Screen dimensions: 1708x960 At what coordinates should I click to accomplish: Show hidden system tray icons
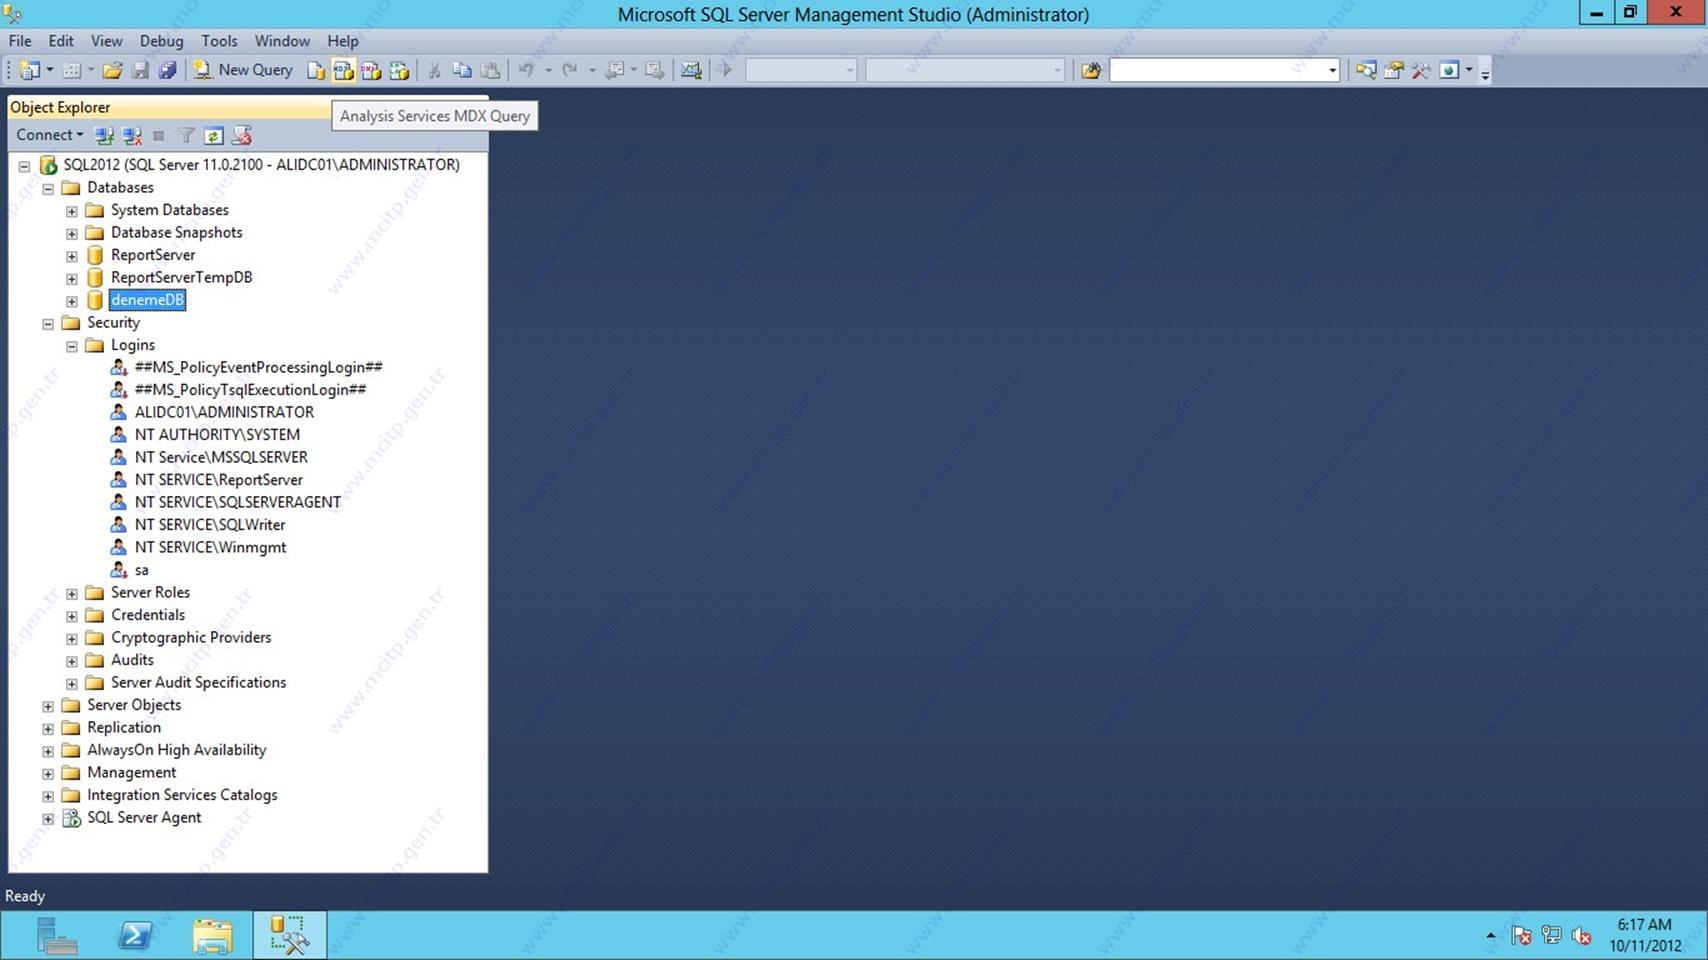[x=1491, y=936]
